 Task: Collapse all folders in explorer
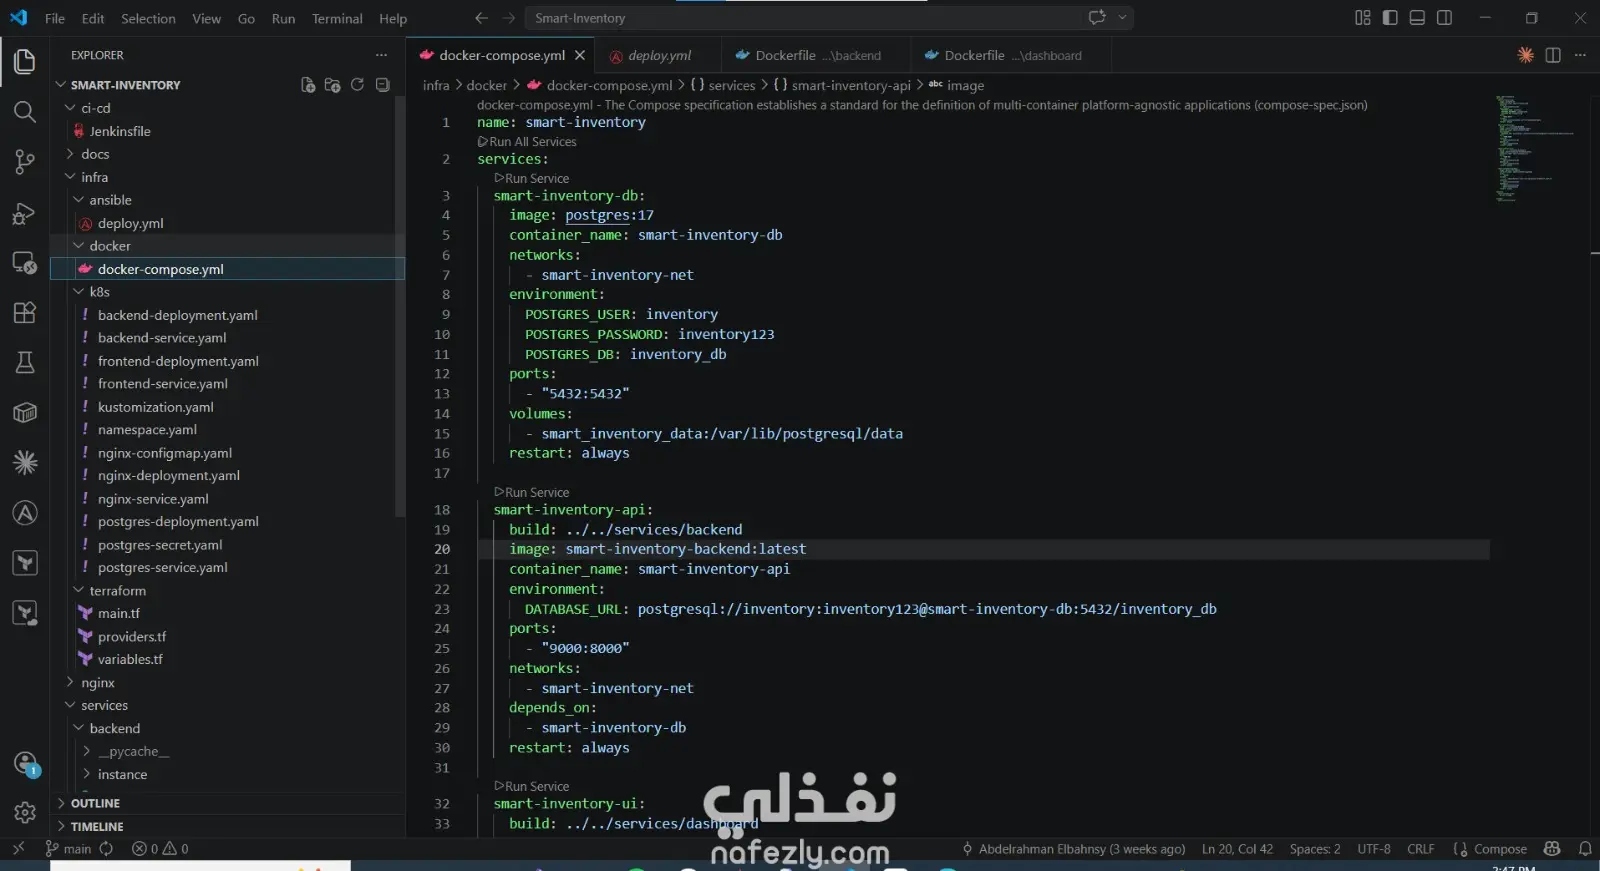click(x=382, y=85)
